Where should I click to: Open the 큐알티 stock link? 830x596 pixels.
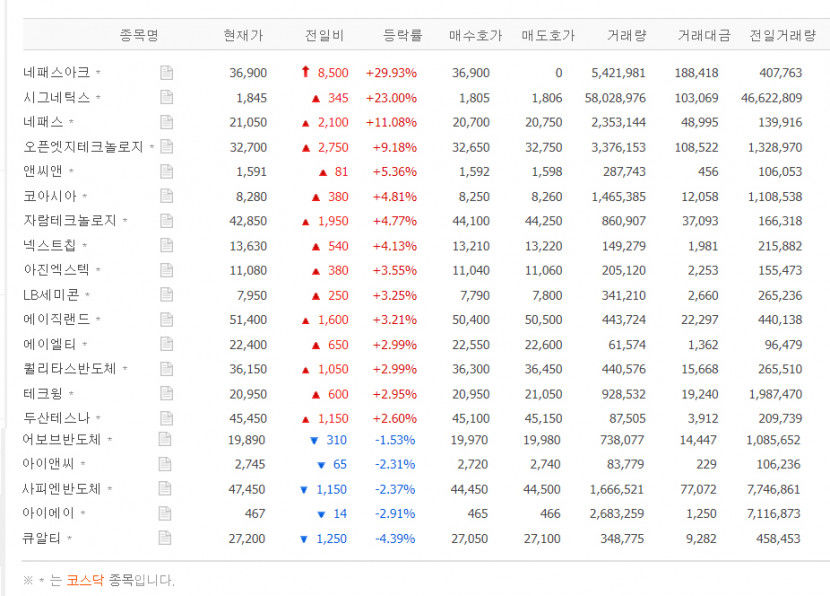click(x=41, y=538)
